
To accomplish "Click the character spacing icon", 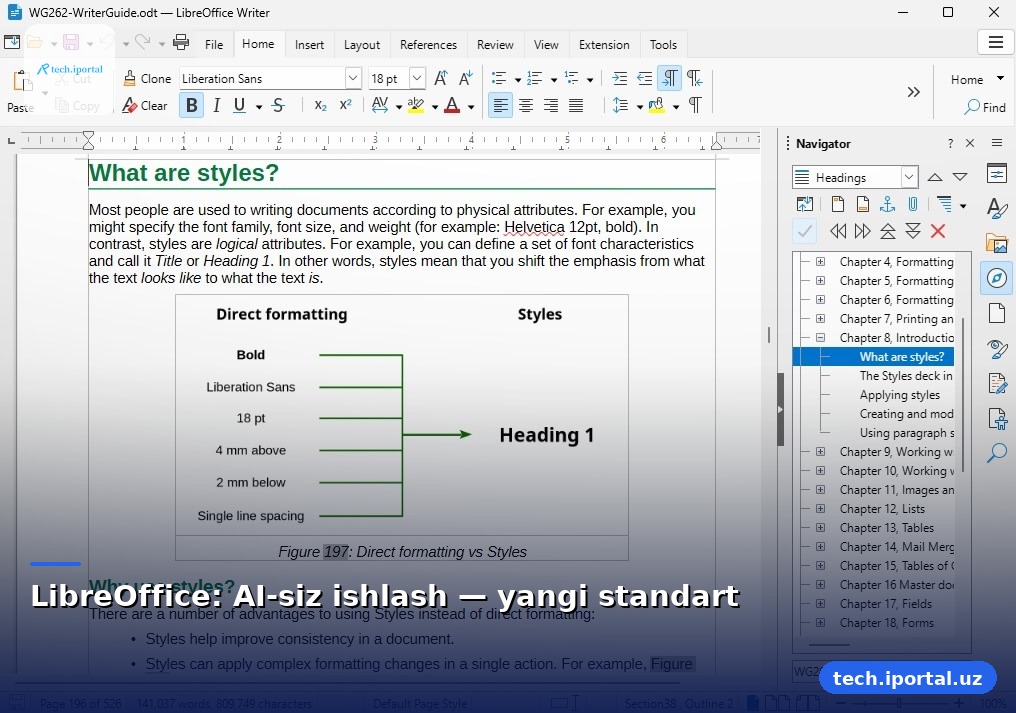I will click(x=380, y=106).
